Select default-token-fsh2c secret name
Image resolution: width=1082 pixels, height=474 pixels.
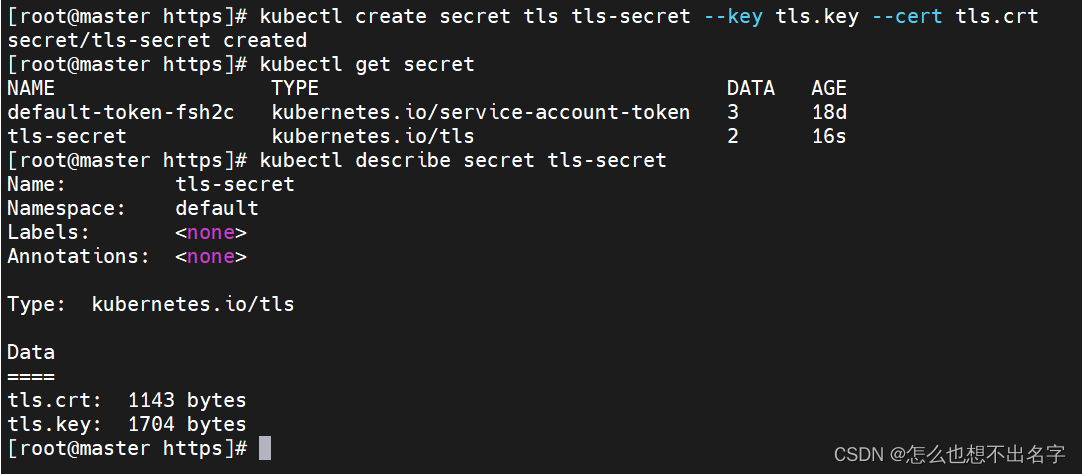tap(121, 112)
